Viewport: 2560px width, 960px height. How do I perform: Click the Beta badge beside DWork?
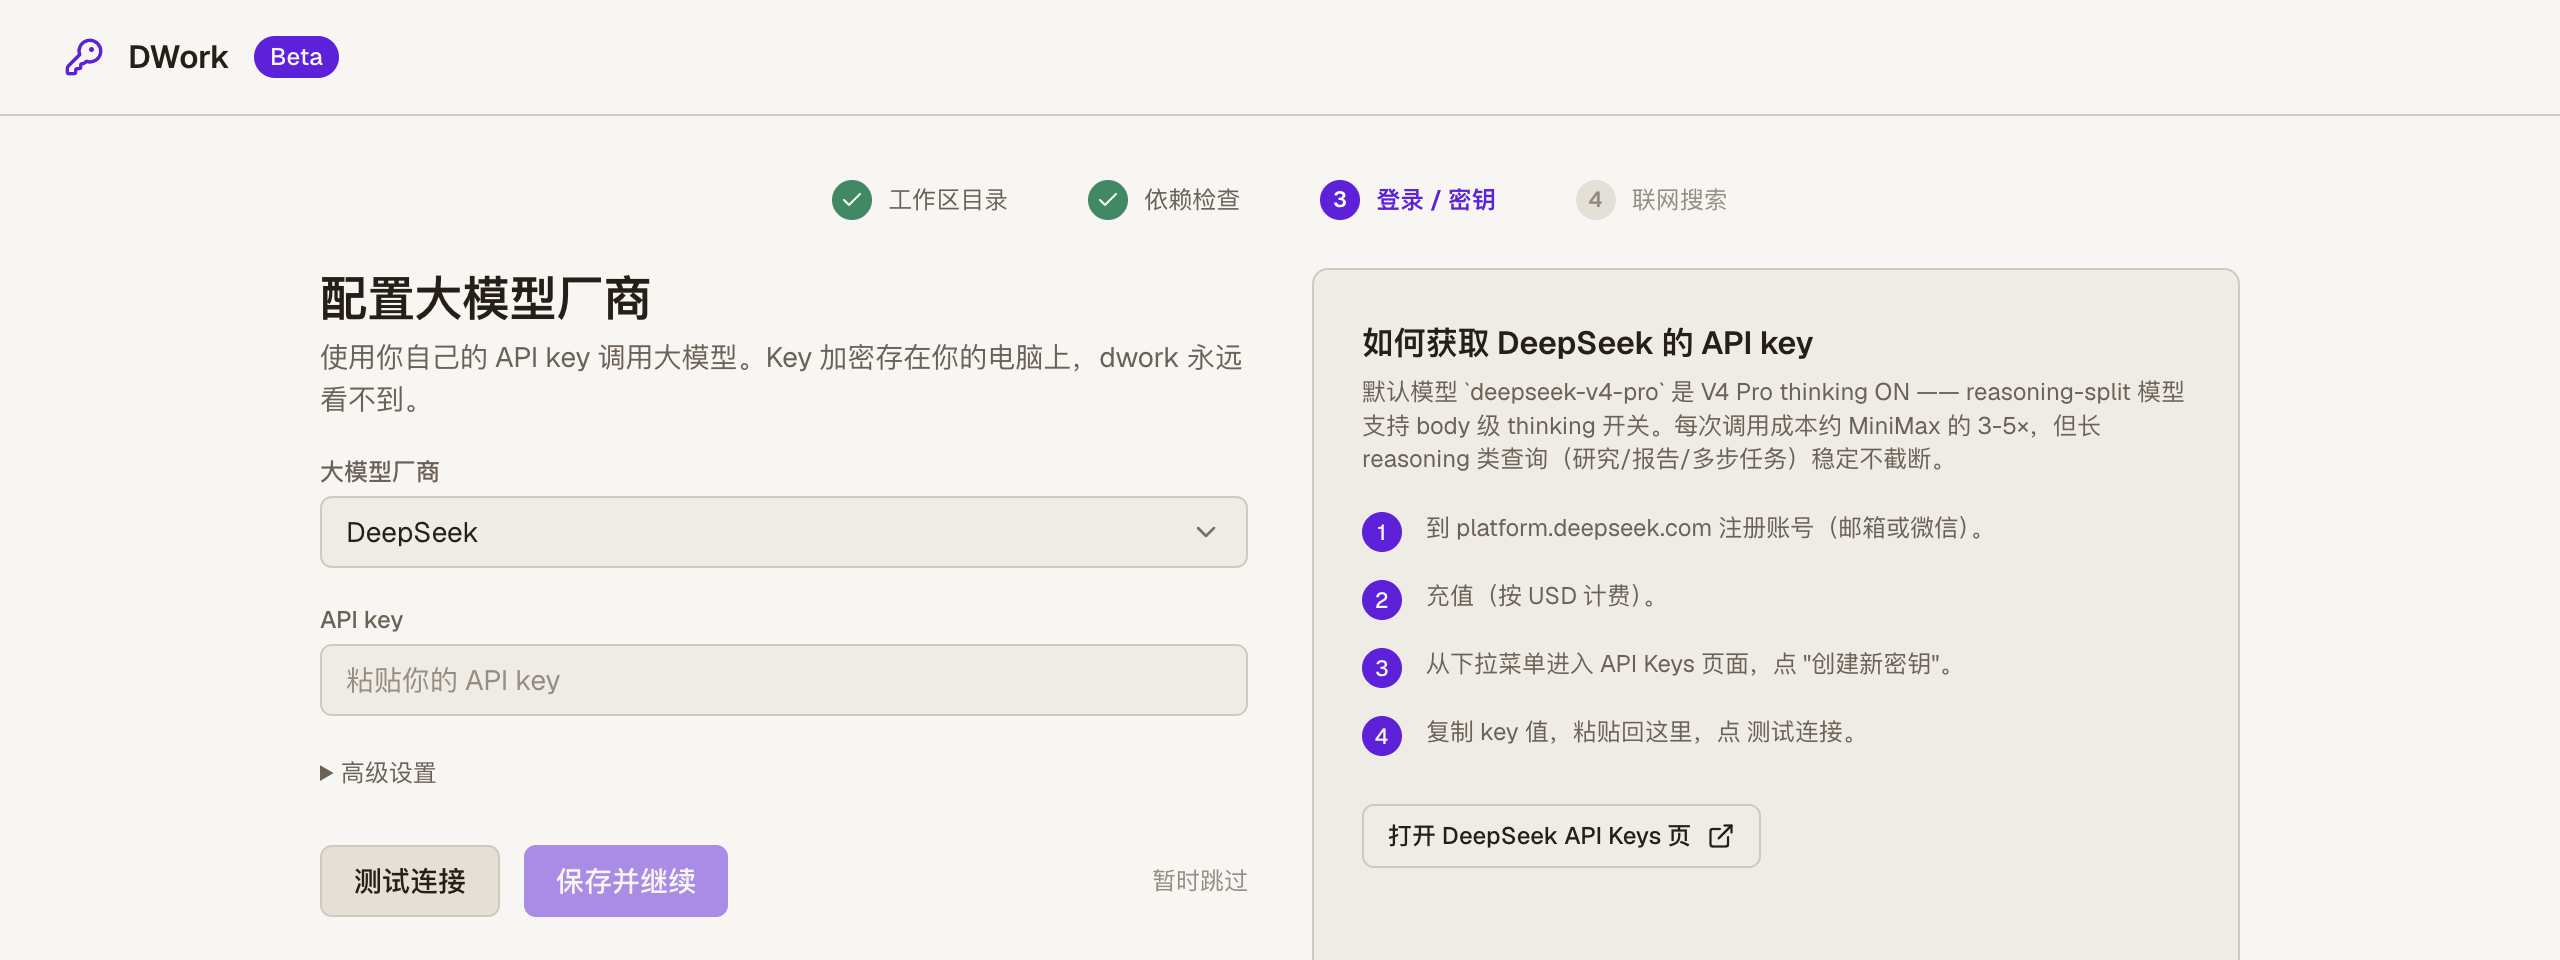coord(296,57)
